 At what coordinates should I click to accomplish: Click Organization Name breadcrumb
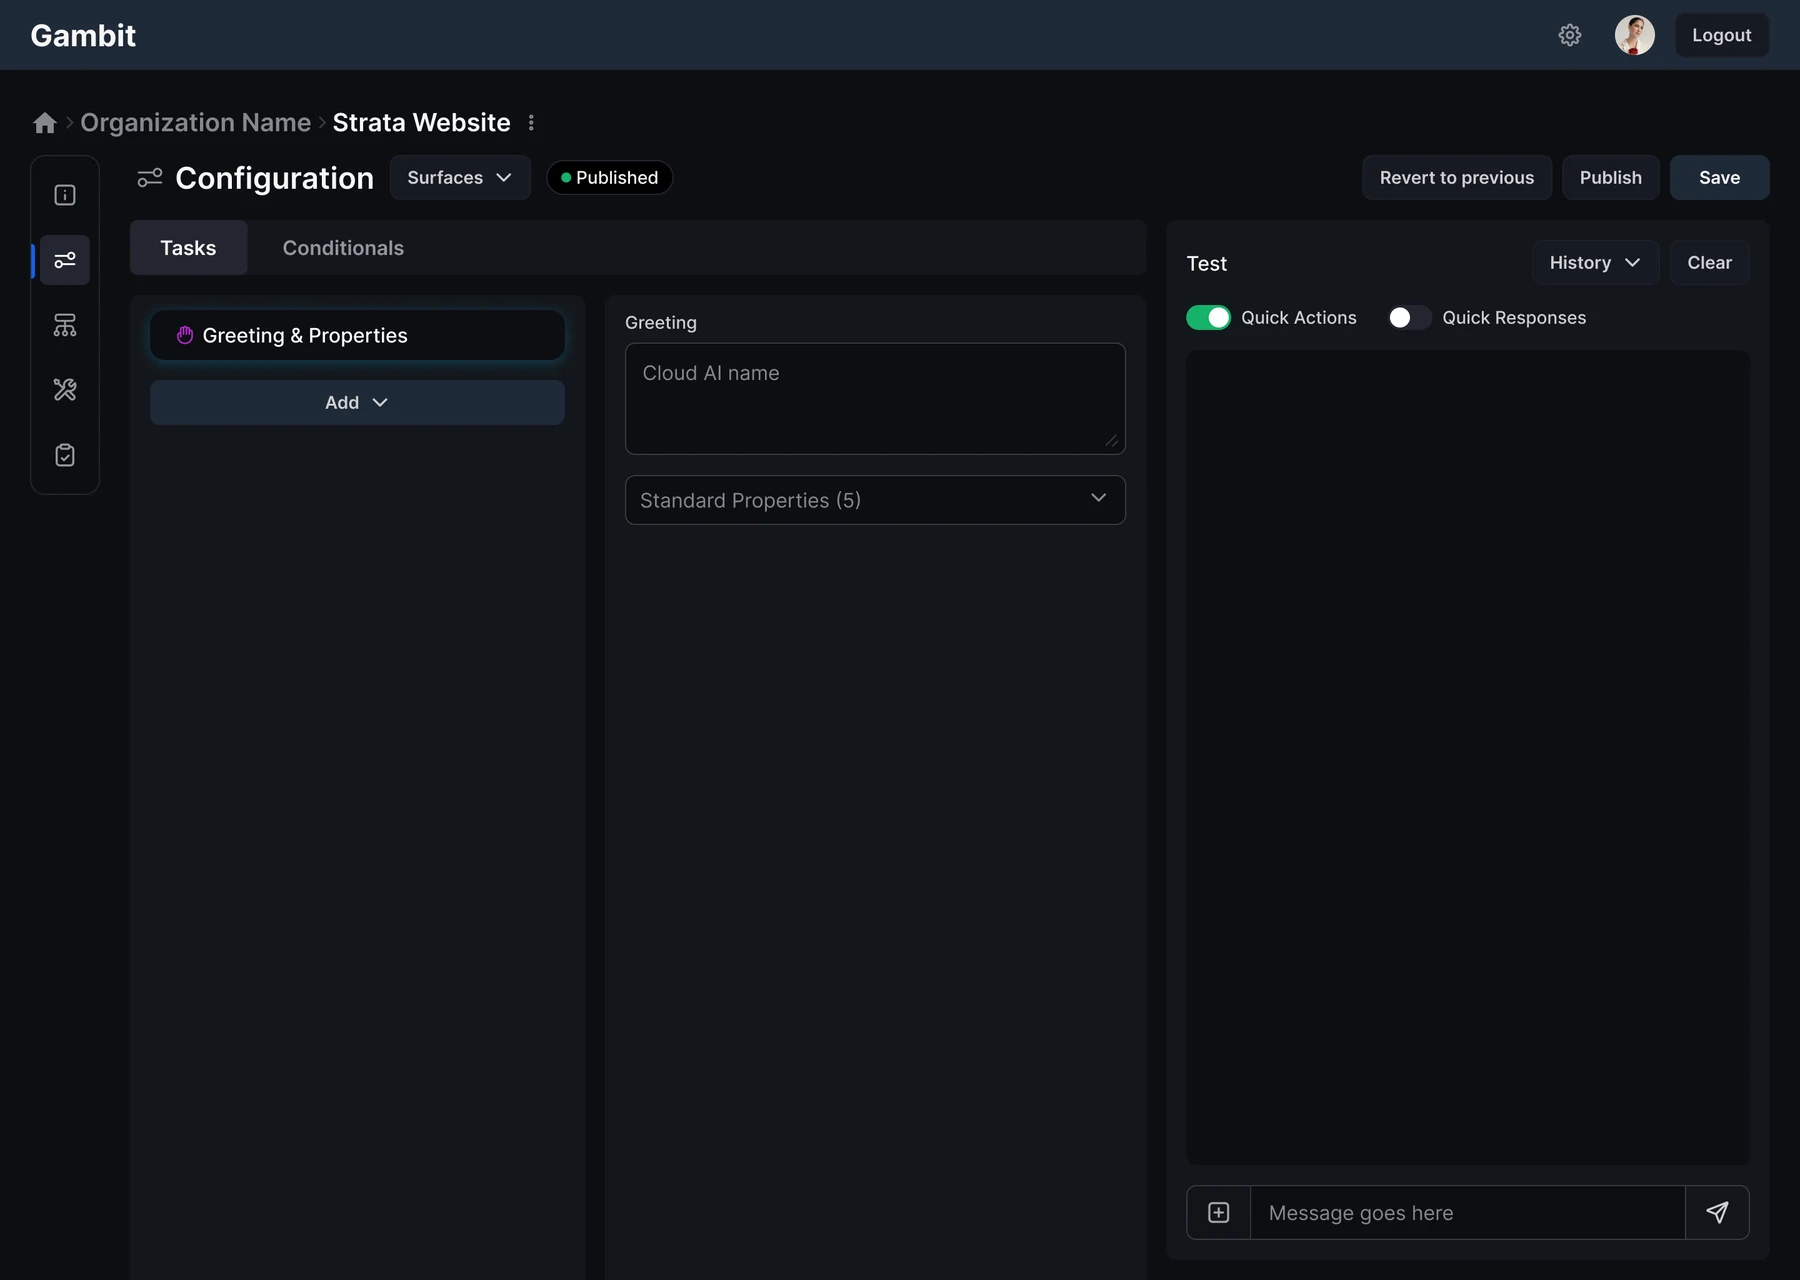pyautogui.click(x=196, y=122)
